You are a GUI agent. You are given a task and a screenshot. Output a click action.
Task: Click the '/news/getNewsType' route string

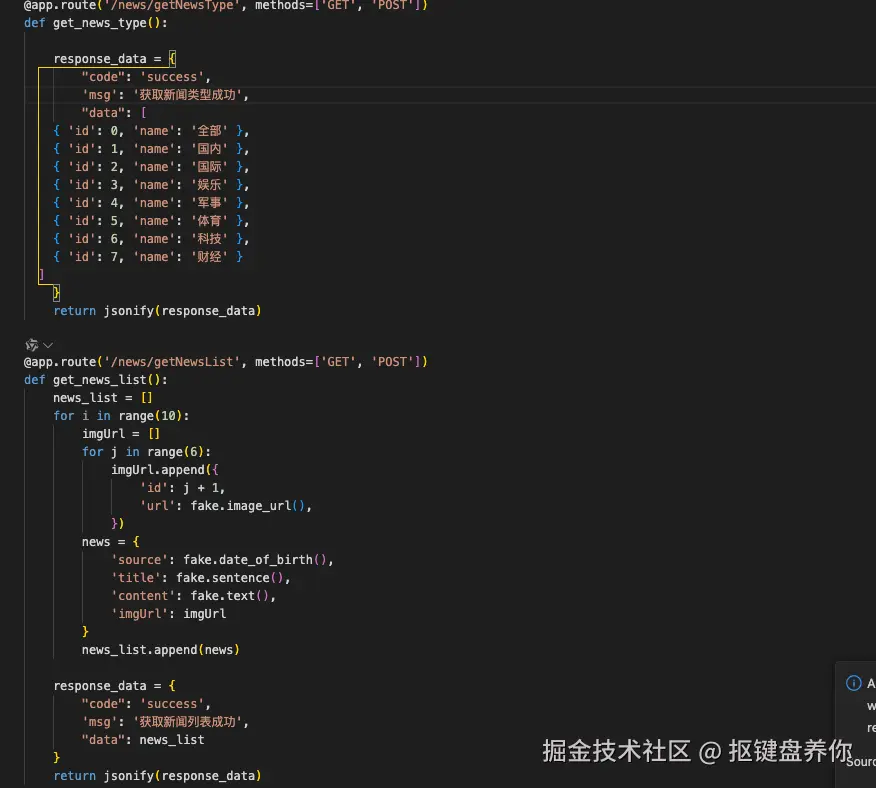coord(172,5)
